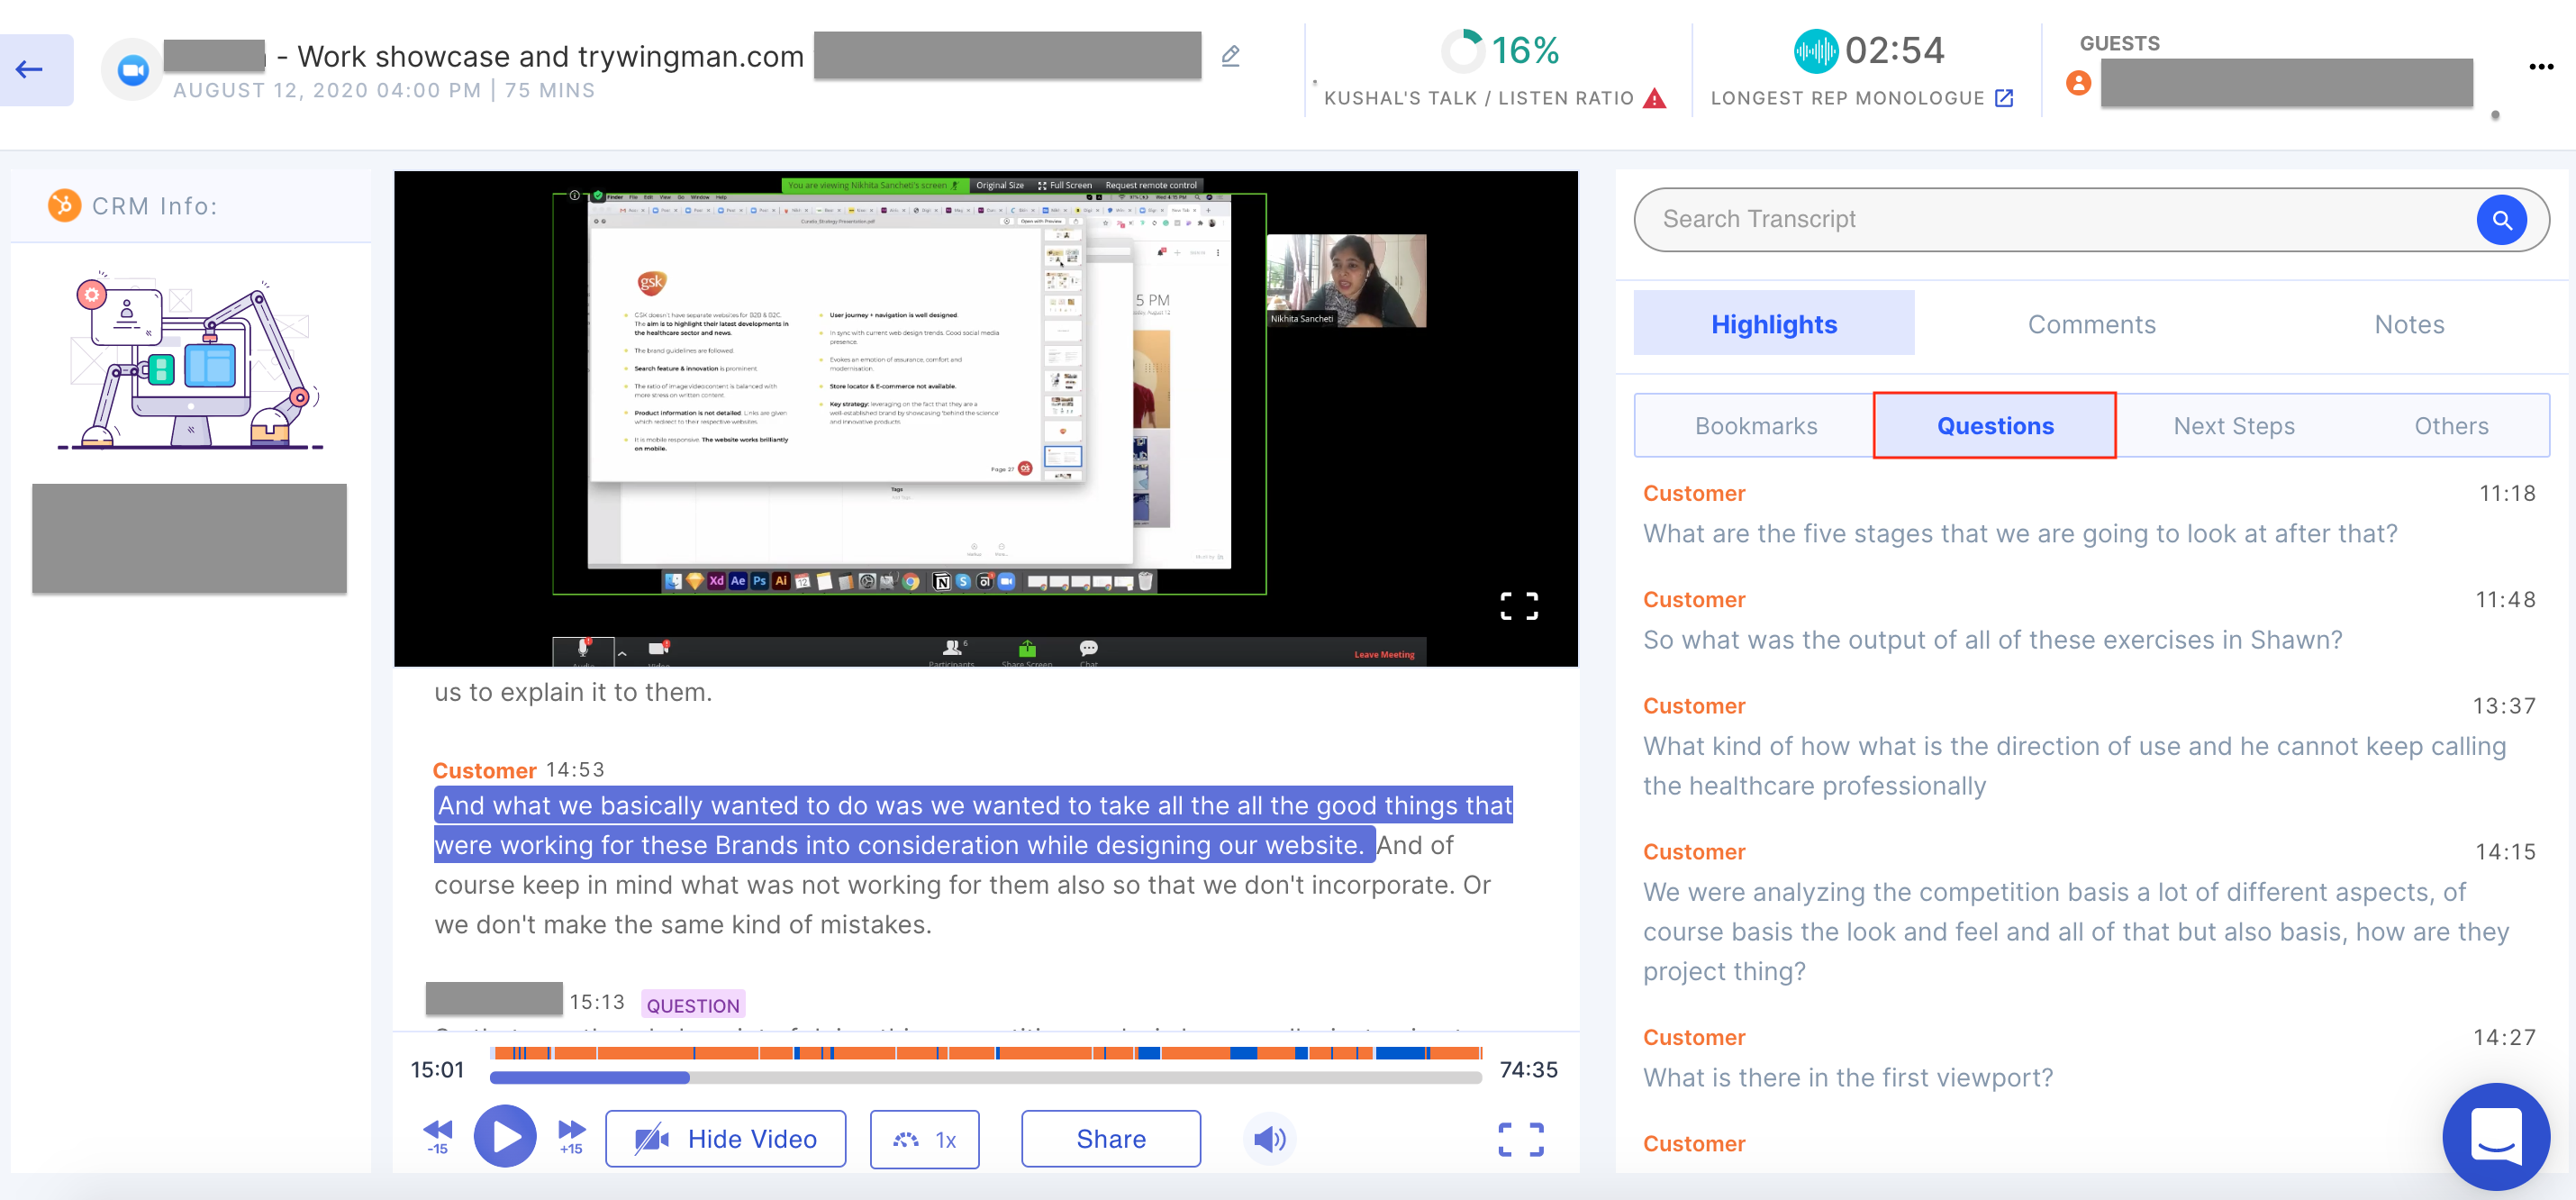2576x1200 pixels.
Task: Mute the audio speaker icon
Action: (x=1269, y=1139)
